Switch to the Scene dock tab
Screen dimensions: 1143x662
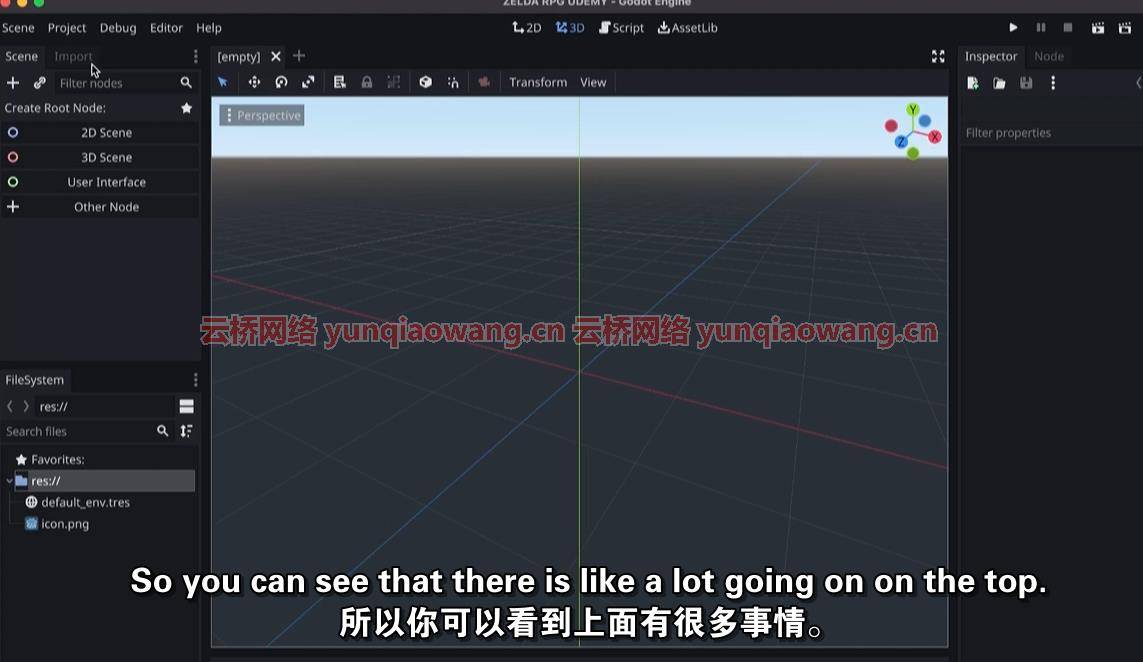click(21, 56)
